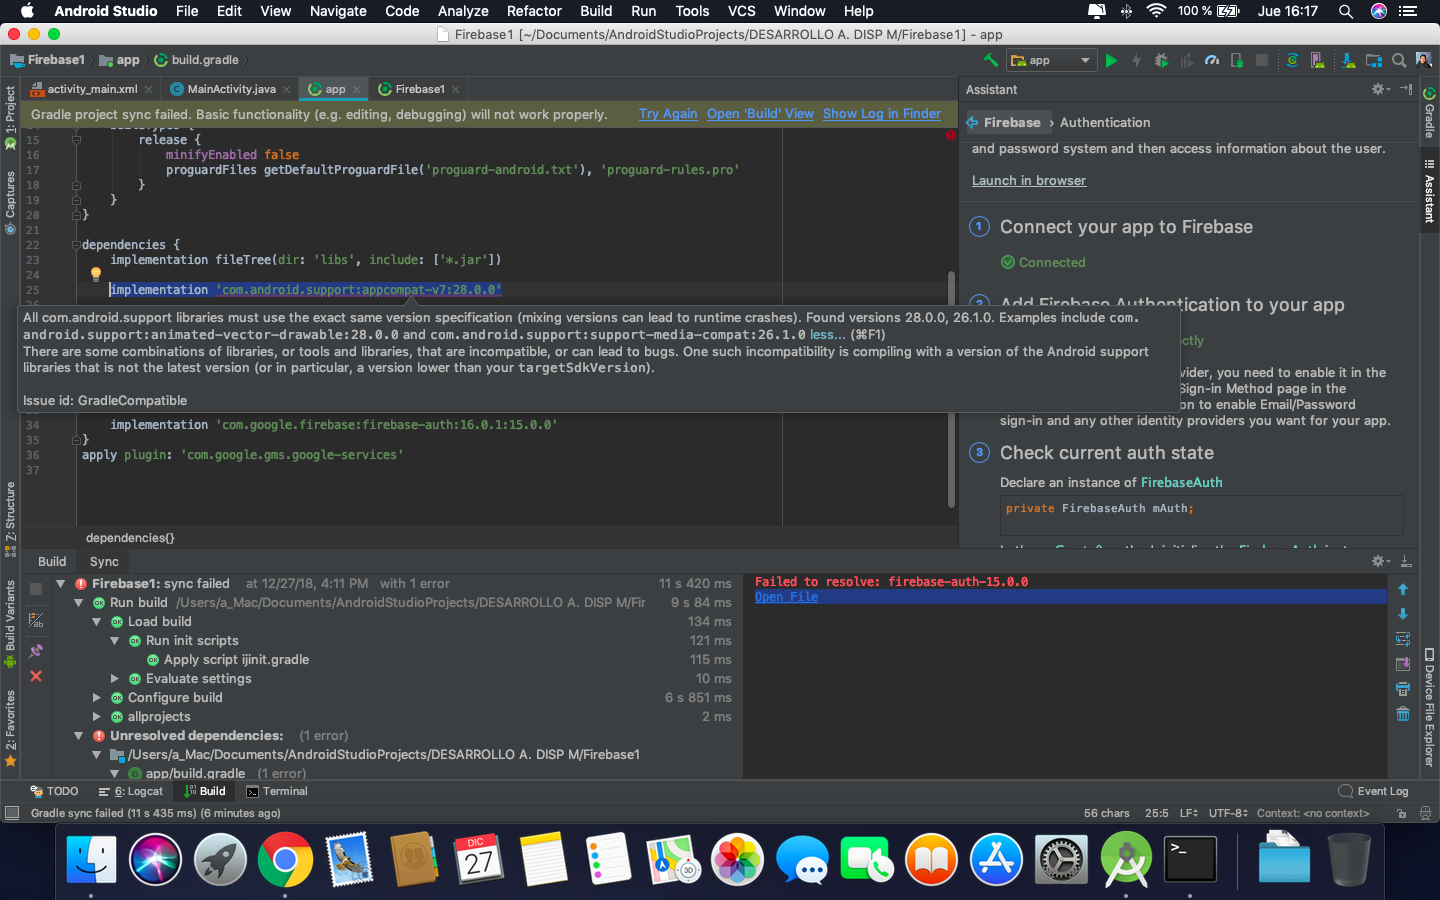The height and width of the screenshot is (900, 1440).
Task: Open the SDK Manager icon
Action: 1348,60
